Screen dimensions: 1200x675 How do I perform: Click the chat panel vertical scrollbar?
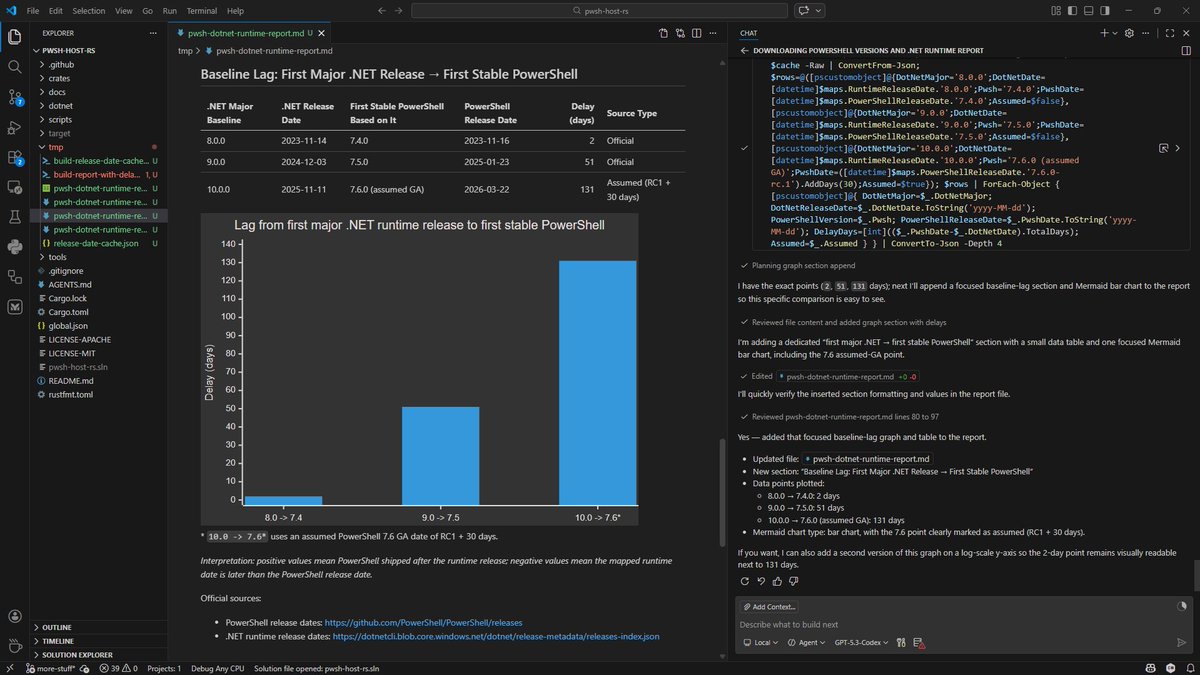pos(1195,576)
